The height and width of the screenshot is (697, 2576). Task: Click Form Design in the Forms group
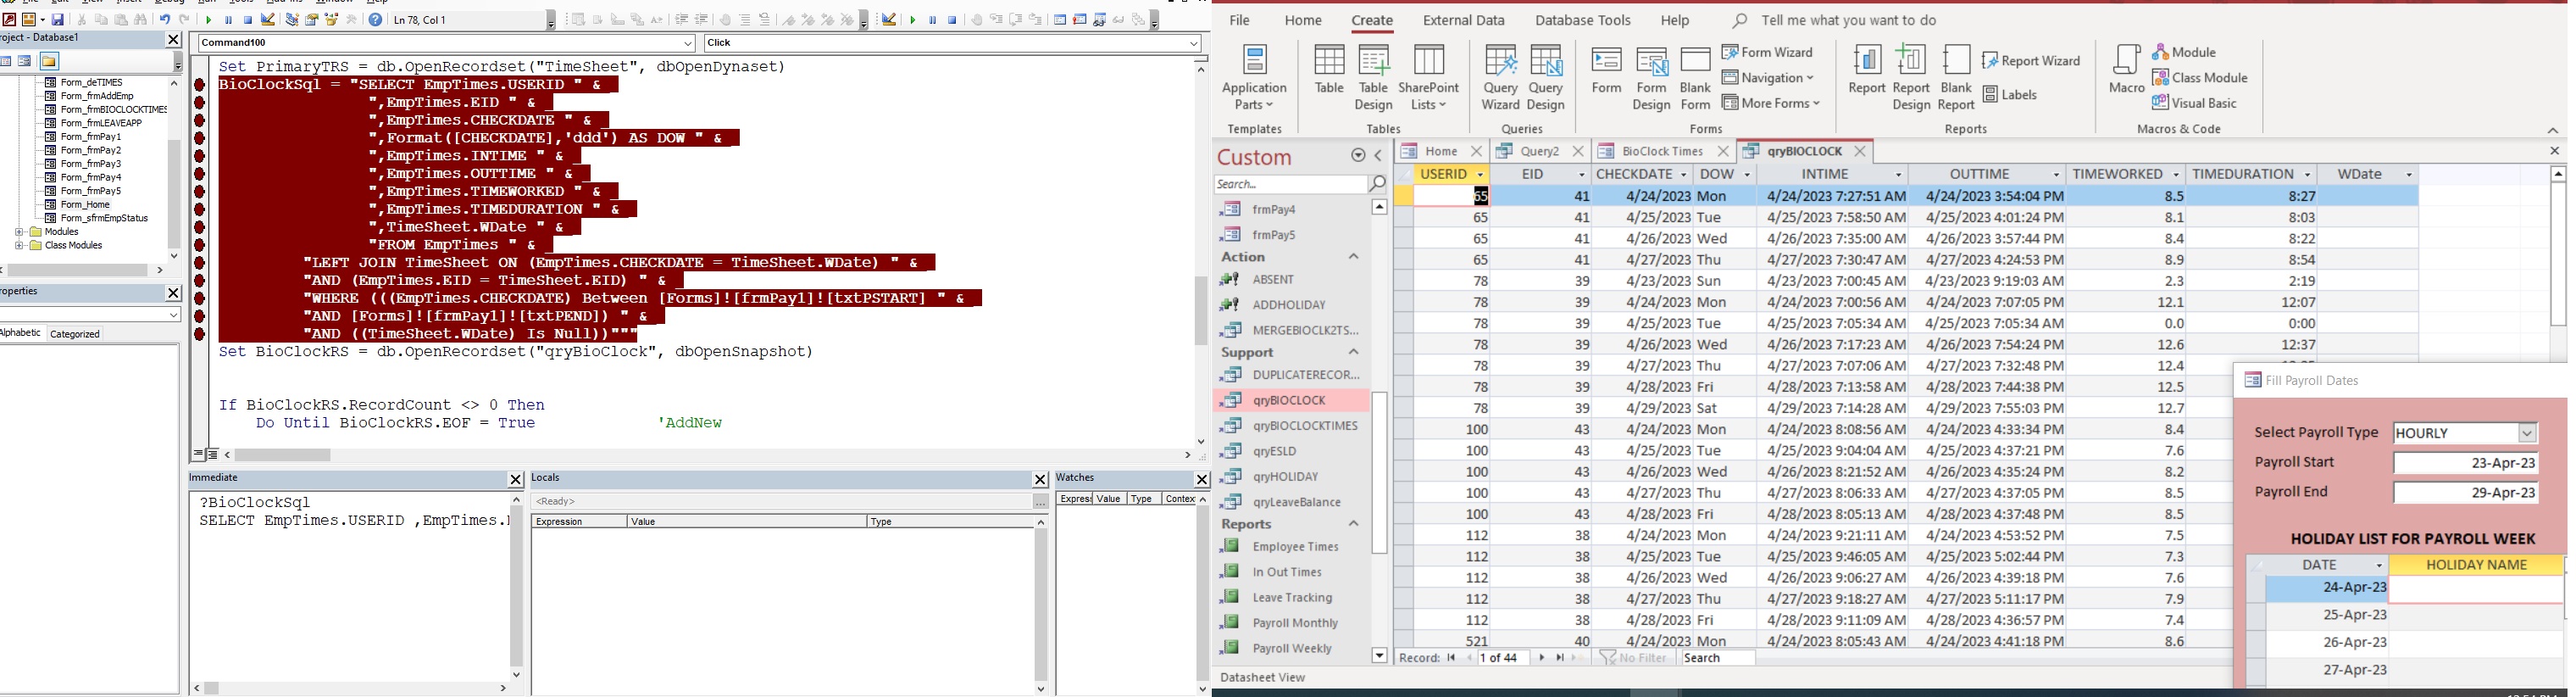[x=1651, y=78]
